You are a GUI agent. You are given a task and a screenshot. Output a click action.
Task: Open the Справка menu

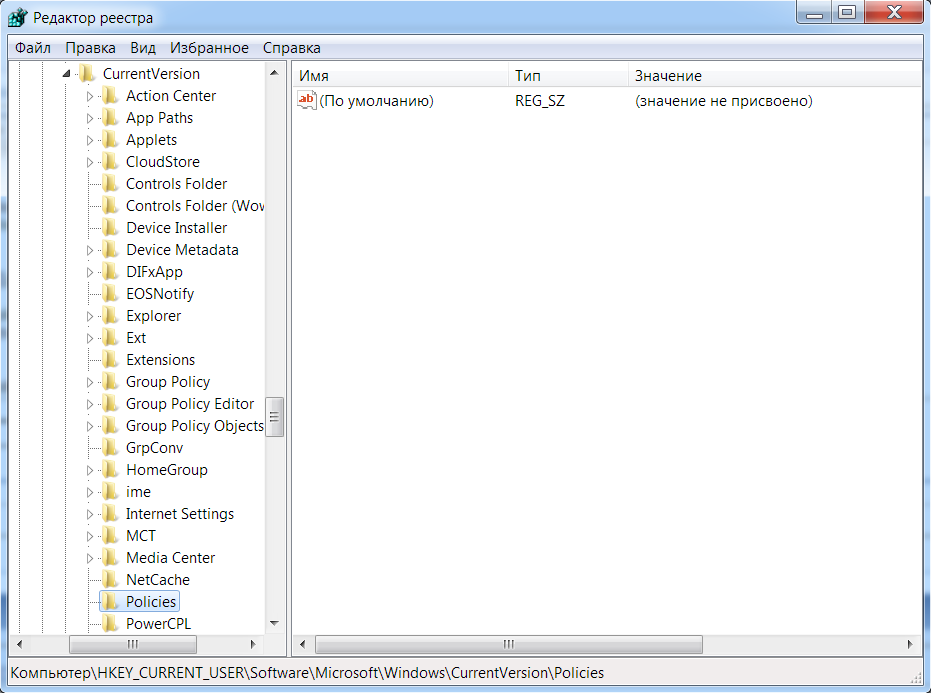[x=292, y=48]
